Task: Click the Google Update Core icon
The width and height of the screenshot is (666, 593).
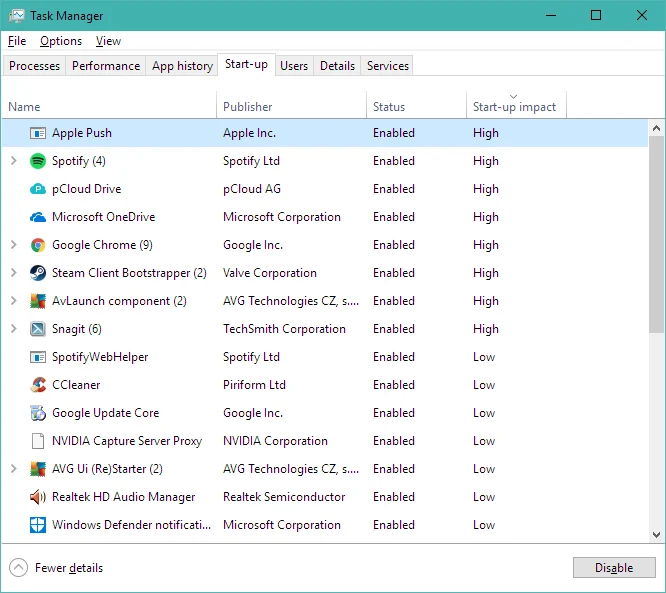Action: 38,413
